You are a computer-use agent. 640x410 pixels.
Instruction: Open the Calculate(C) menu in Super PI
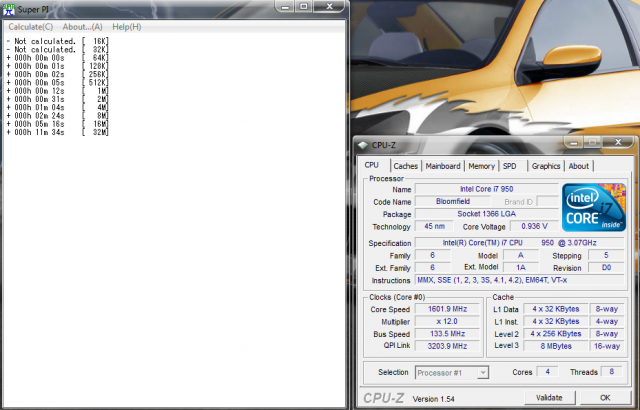pos(31,27)
